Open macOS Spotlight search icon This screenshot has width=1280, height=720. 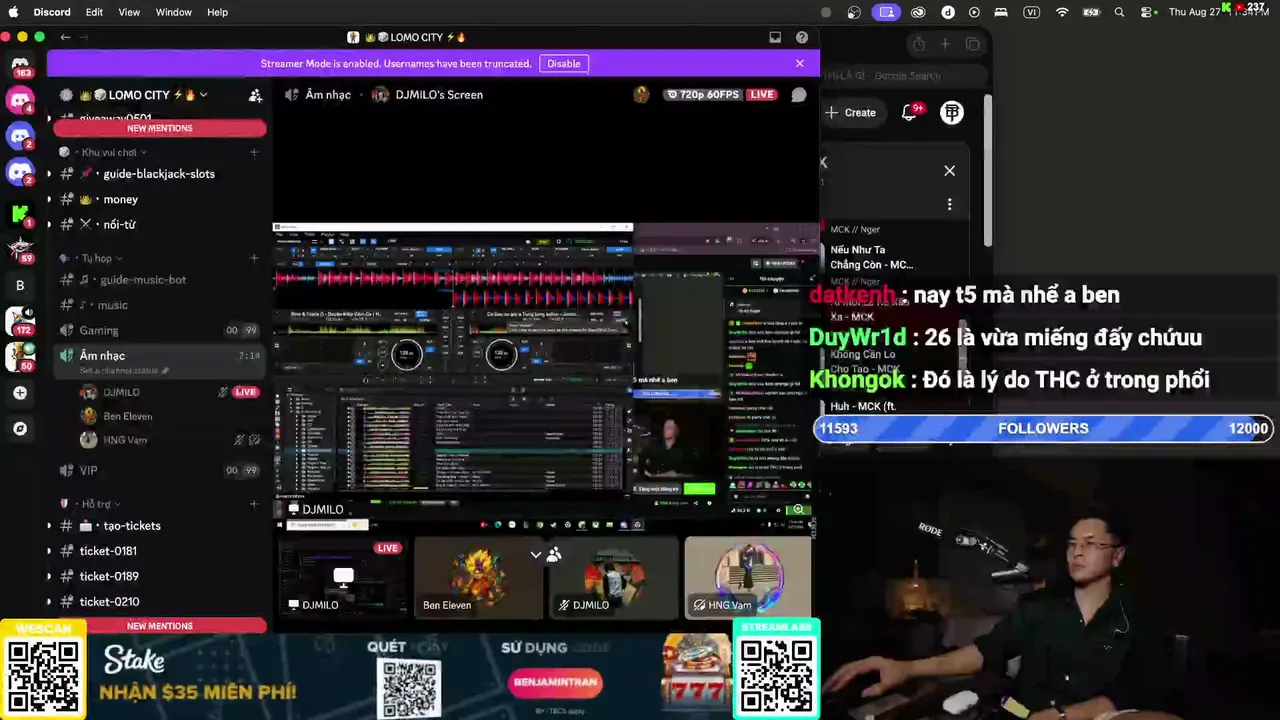click(1119, 12)
